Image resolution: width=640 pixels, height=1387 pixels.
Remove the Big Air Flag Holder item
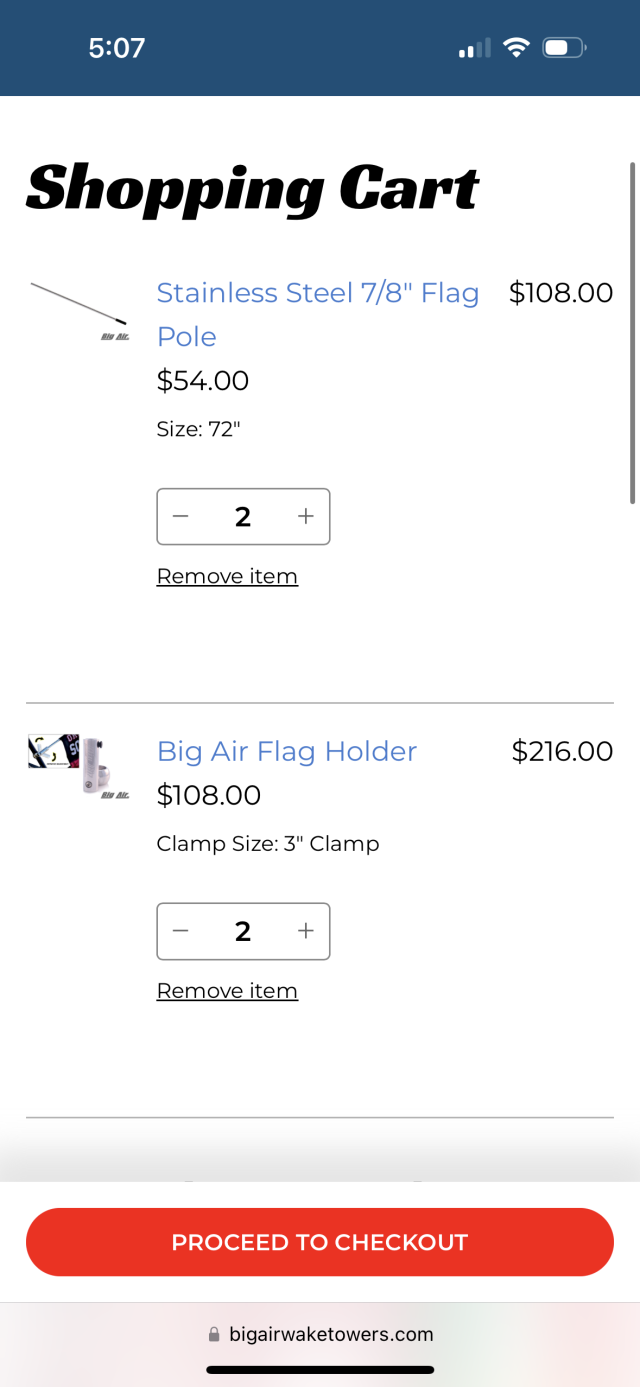click(x=227, y=990)
